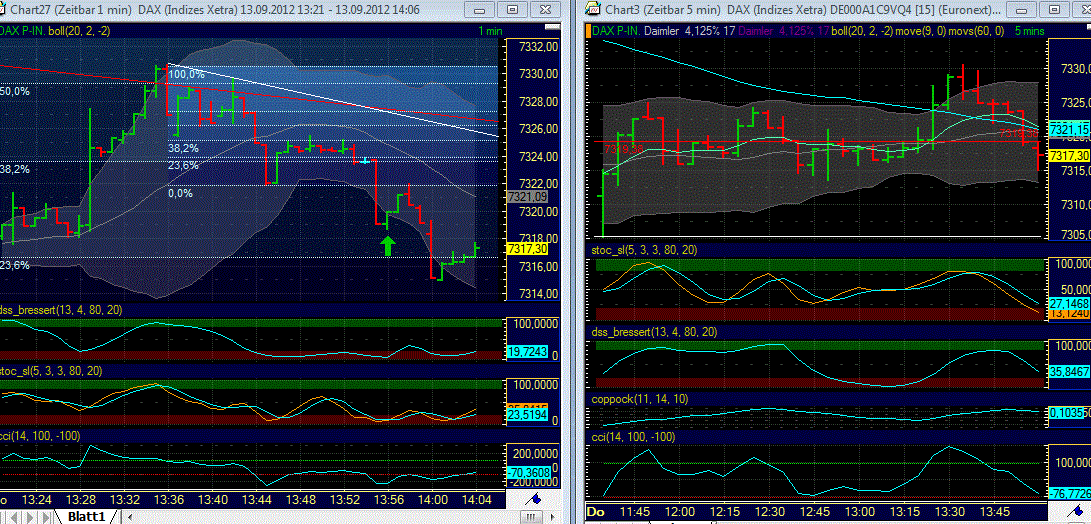Image resolution: width=1091 pixels, height=524 pixels.
Task: Go to the previous sheet with the left arrow
Action: 14,516
